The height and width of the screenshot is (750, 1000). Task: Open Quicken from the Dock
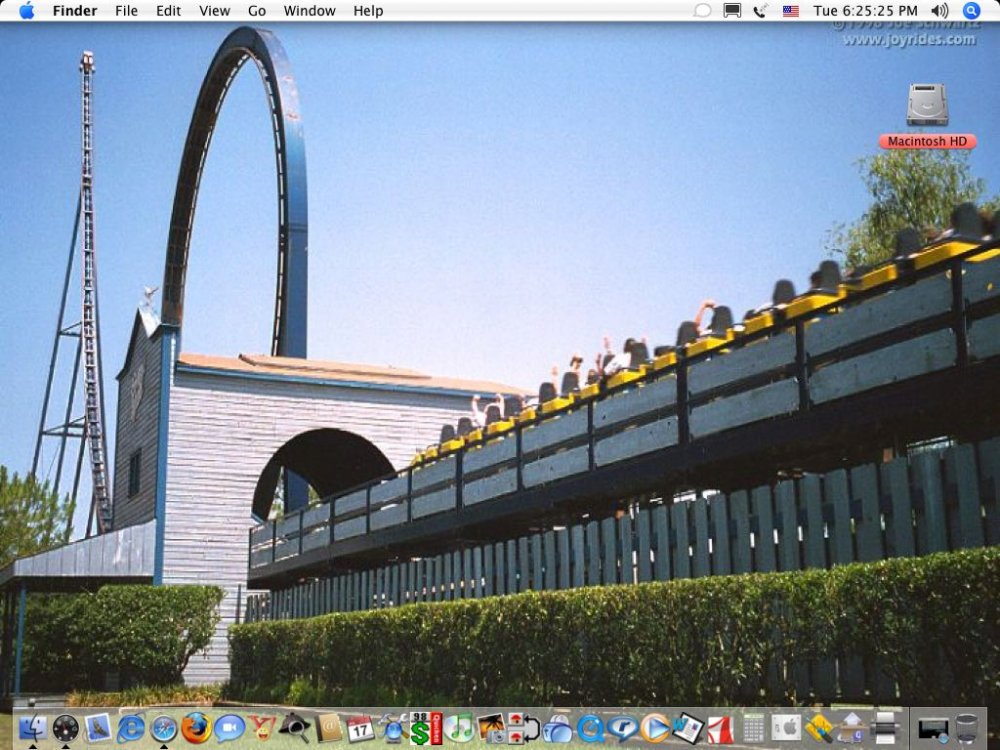[426, 727]
